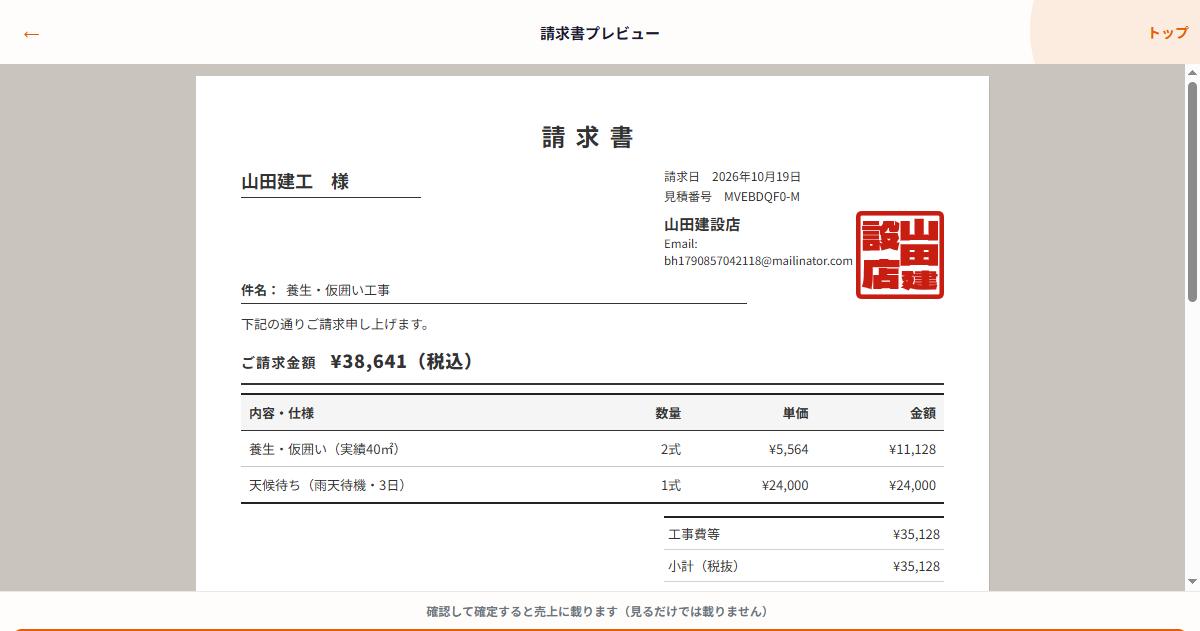Click the total amount ¥38,641(税込)

[401, 362]
